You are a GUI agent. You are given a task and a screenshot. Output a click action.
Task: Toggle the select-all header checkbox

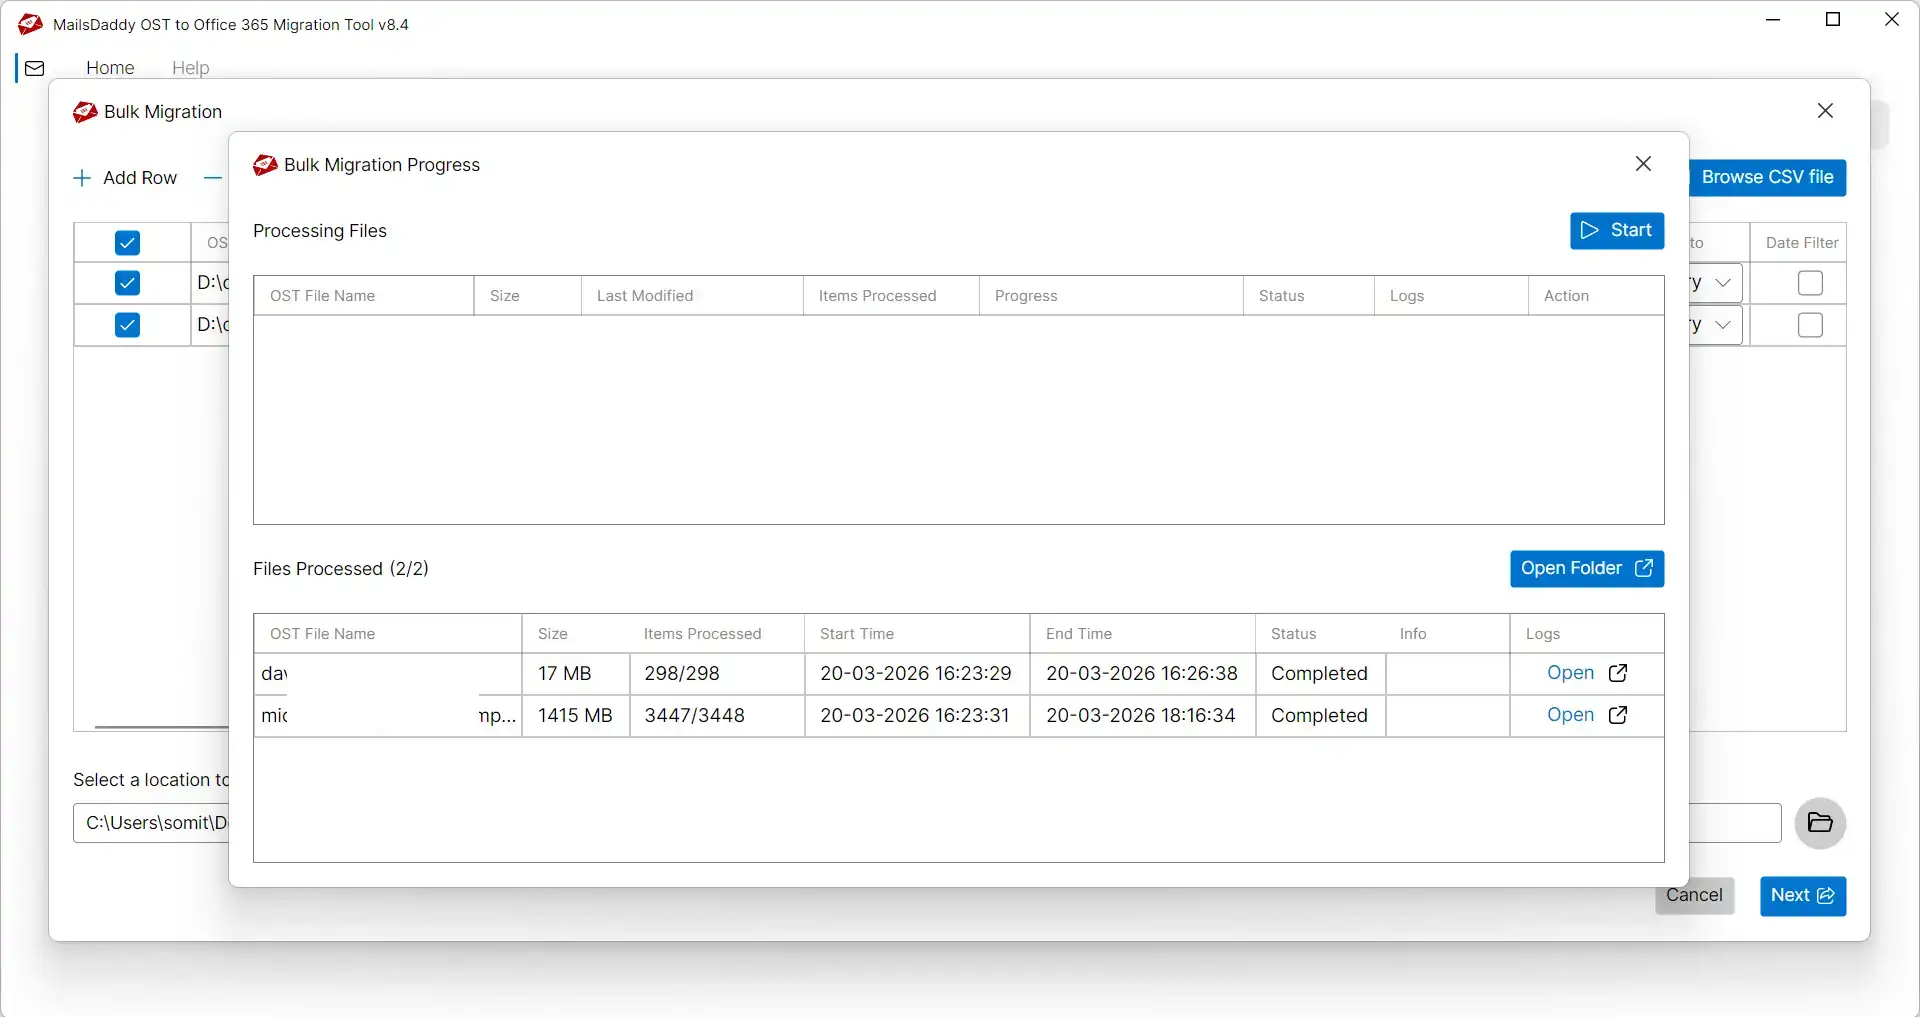(x=127, y=243)
